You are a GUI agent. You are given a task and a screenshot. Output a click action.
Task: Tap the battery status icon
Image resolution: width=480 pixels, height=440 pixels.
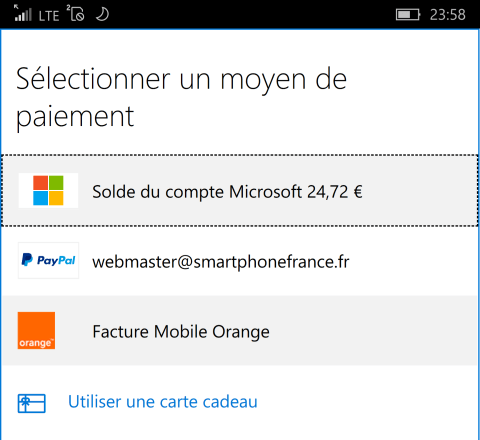[x=408, y=15]
